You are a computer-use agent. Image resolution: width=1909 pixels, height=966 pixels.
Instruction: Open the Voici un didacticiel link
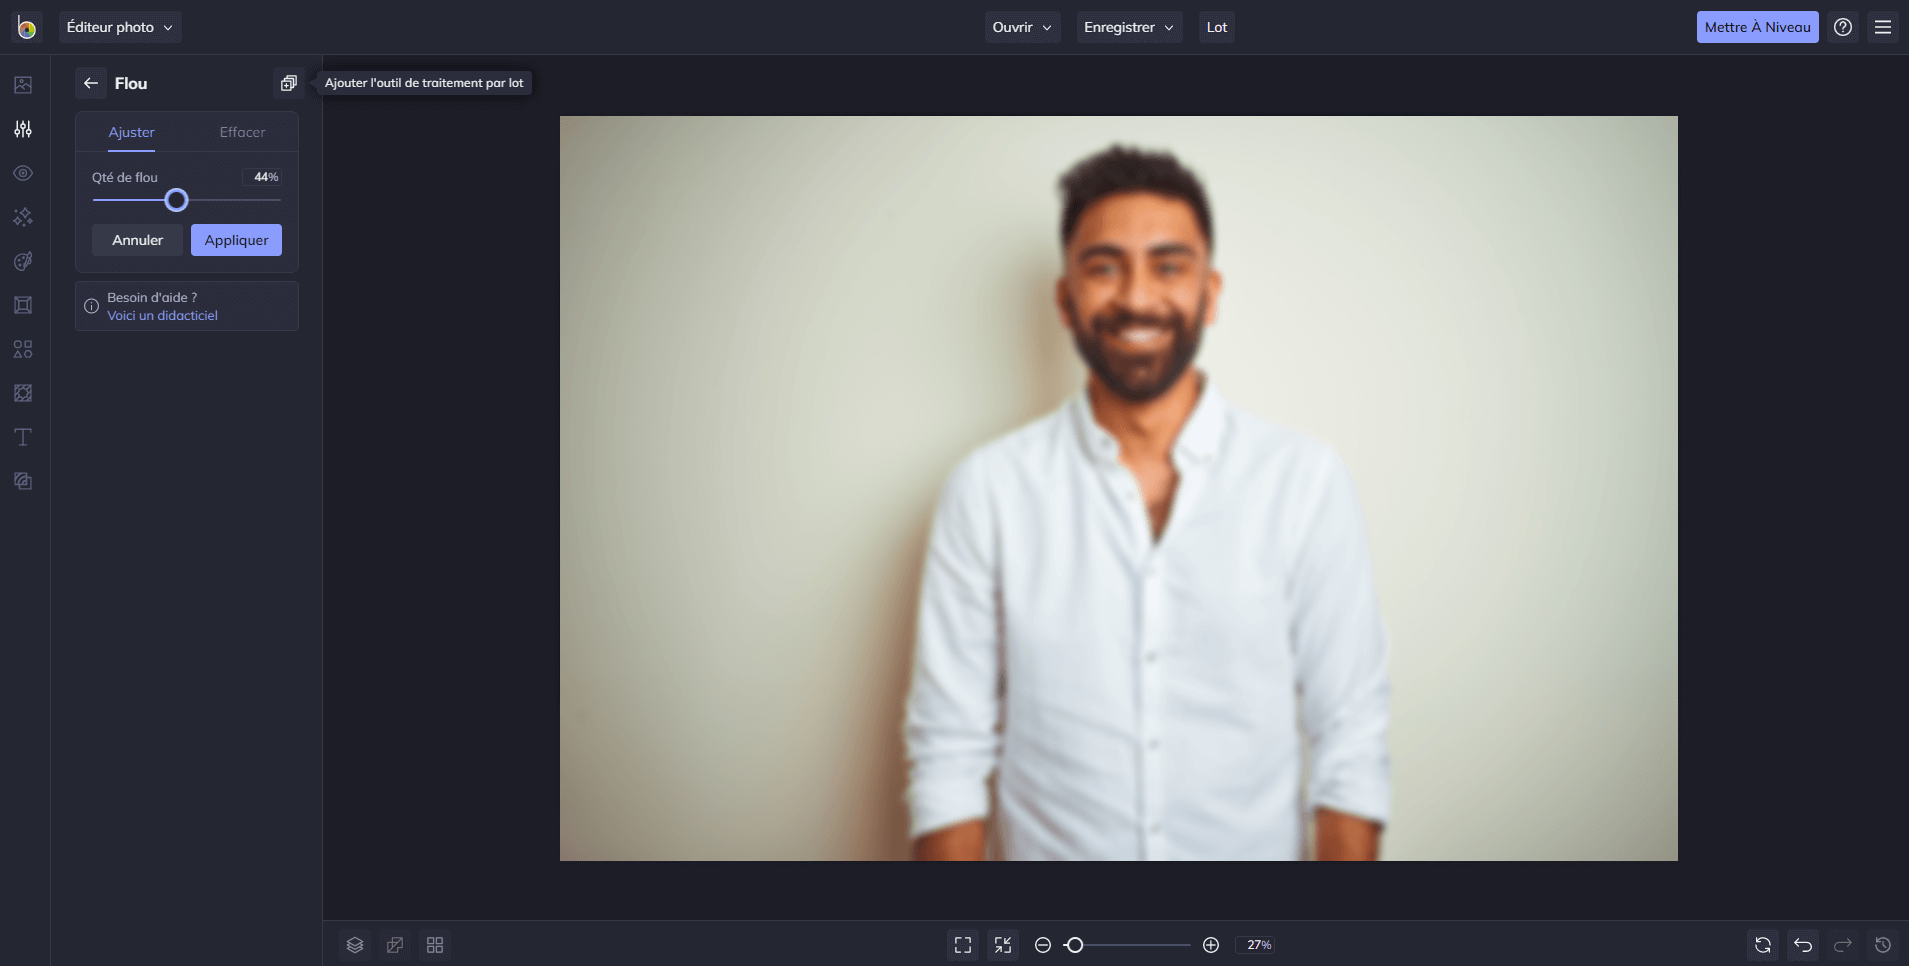coord(163,316)
